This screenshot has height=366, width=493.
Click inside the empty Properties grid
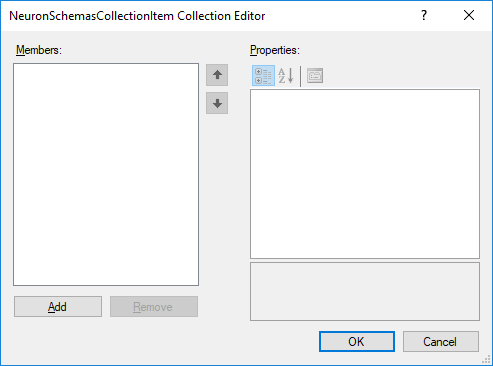[x=365, y=174]
